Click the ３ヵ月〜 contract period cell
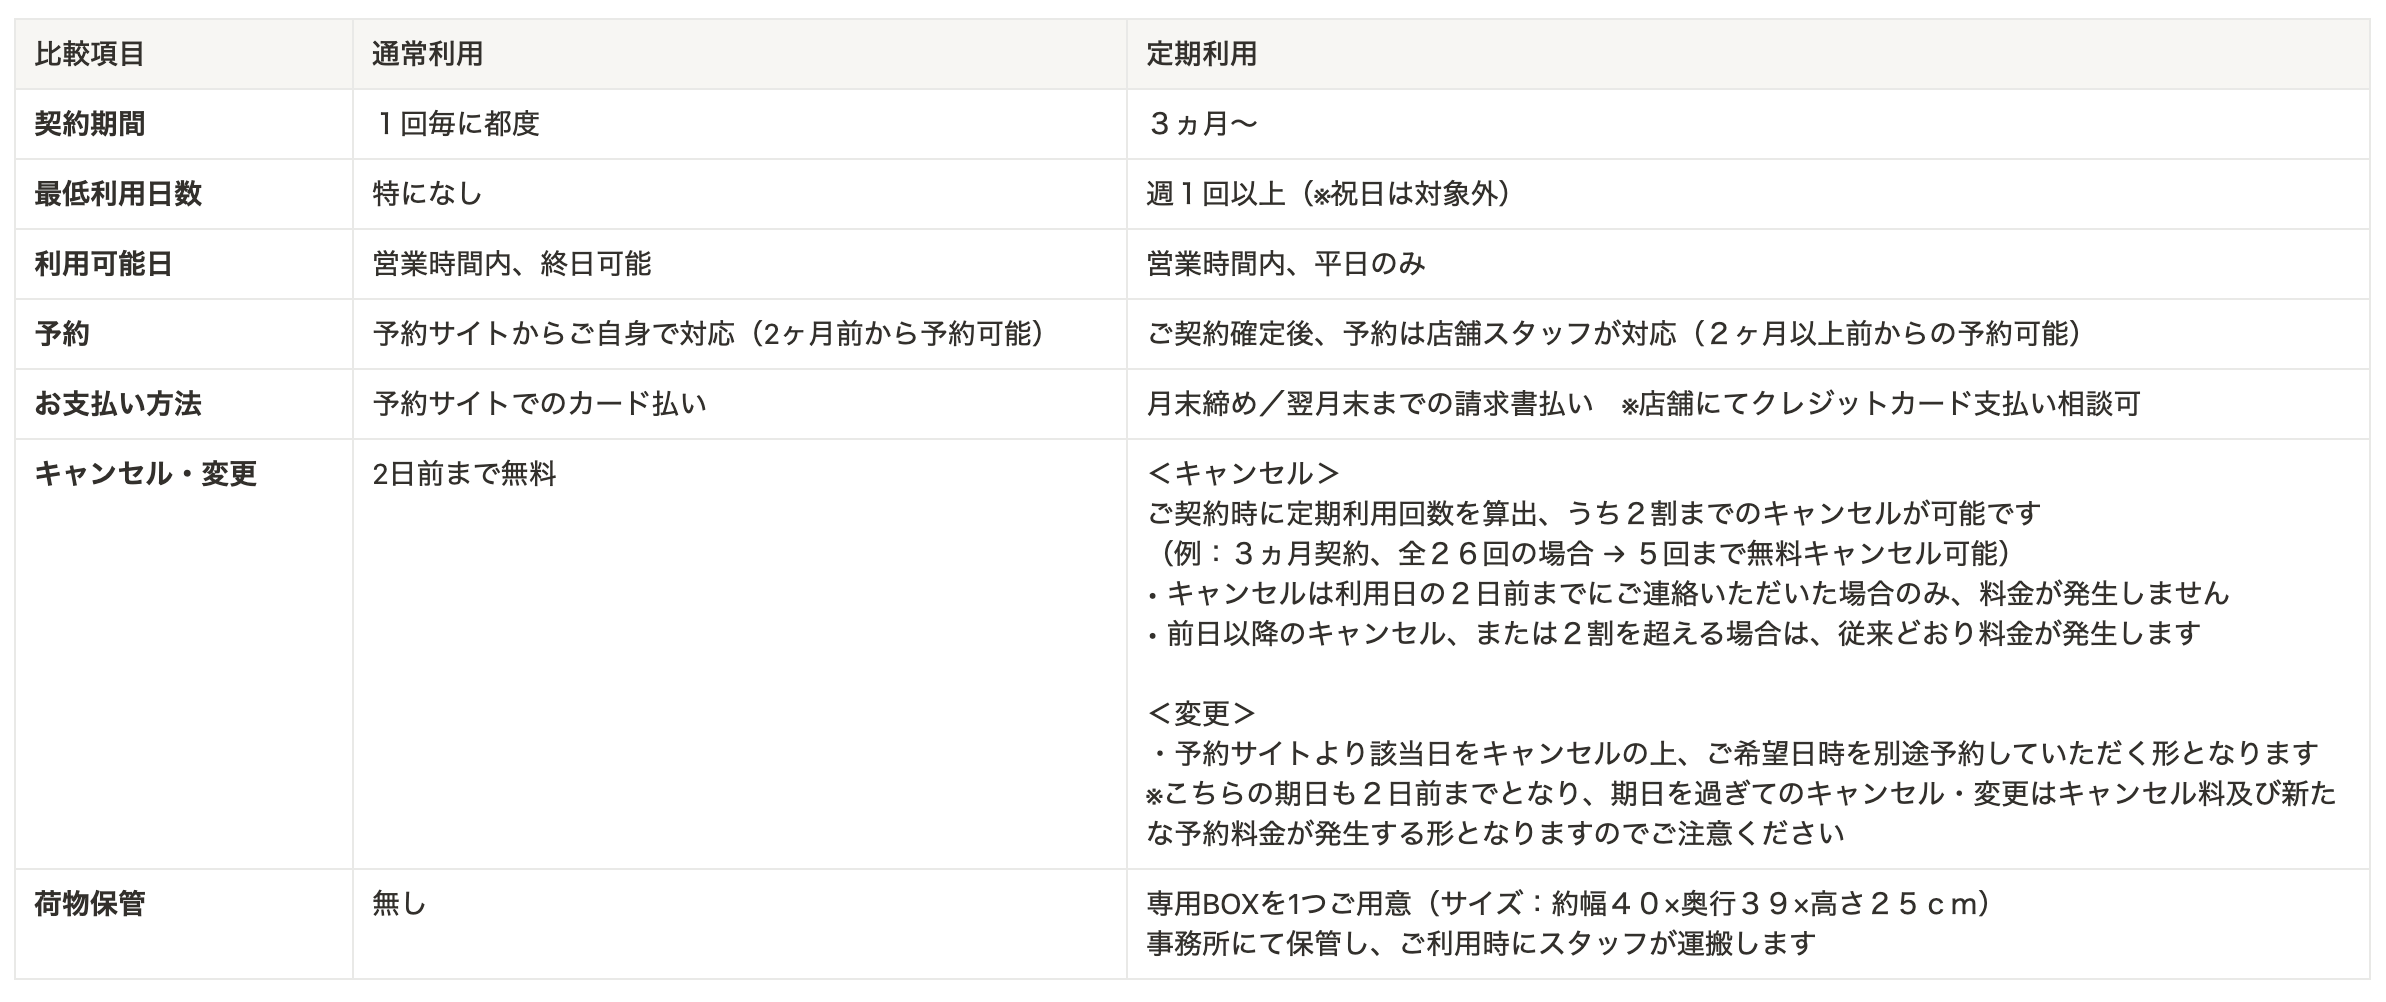The height and width of the screenshot is (1002, 2386). 1201,124
